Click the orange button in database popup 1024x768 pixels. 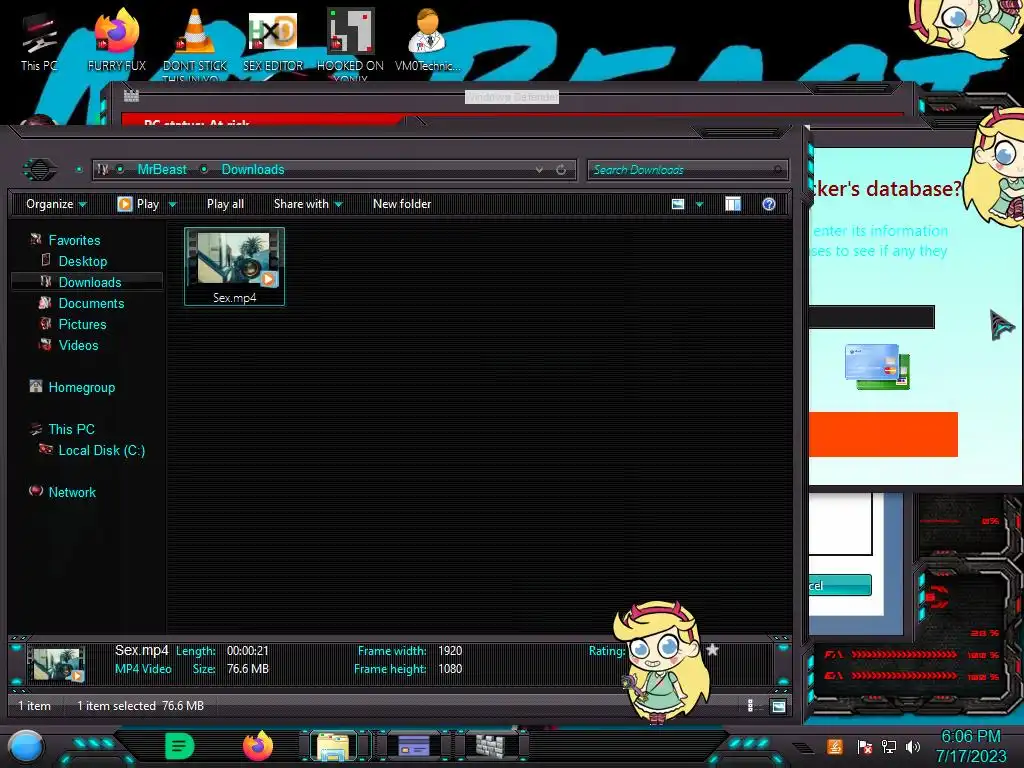883,434
